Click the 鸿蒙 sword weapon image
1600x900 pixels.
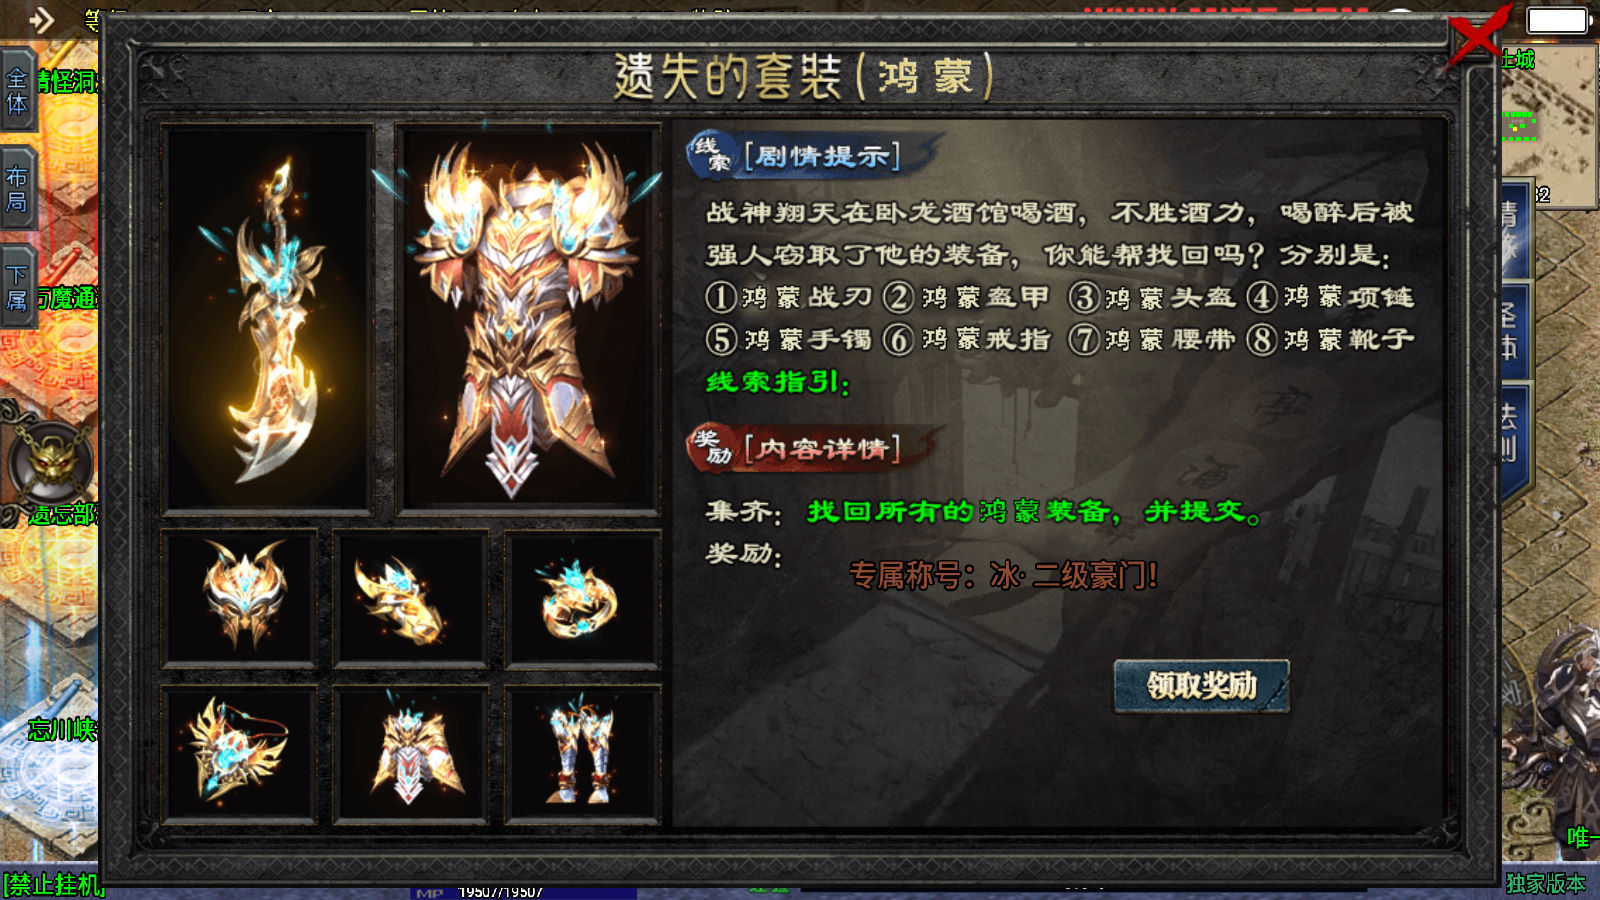click(267, 319)
